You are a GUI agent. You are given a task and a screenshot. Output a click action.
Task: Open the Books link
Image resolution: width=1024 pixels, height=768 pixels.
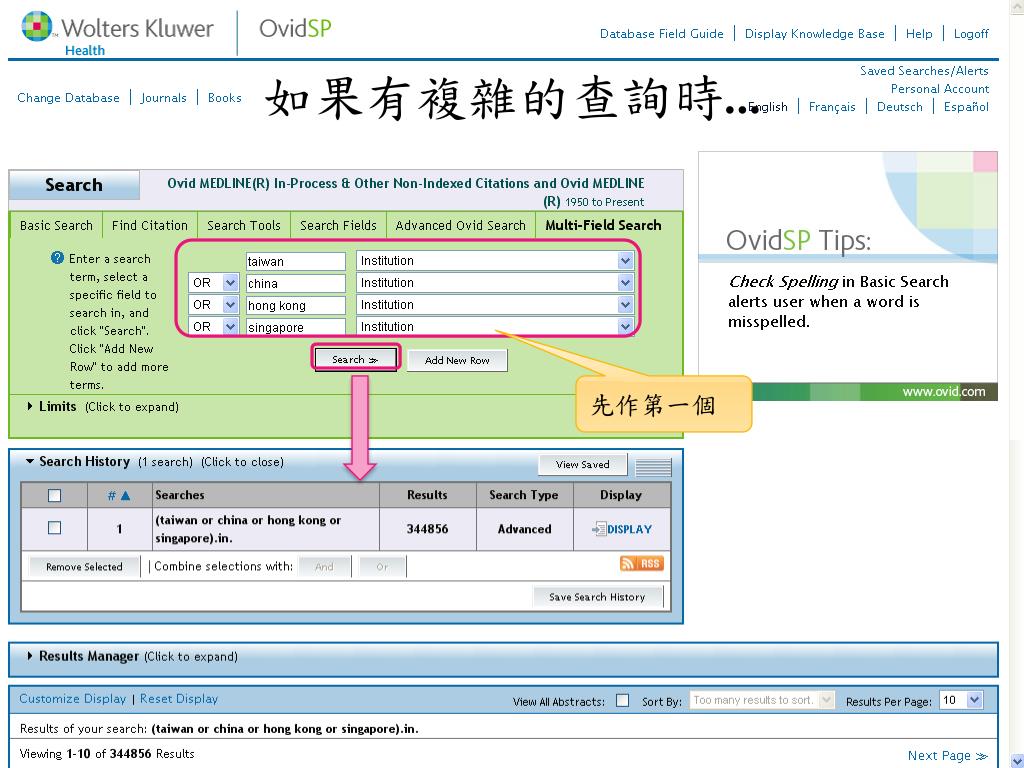pos(225,98)
